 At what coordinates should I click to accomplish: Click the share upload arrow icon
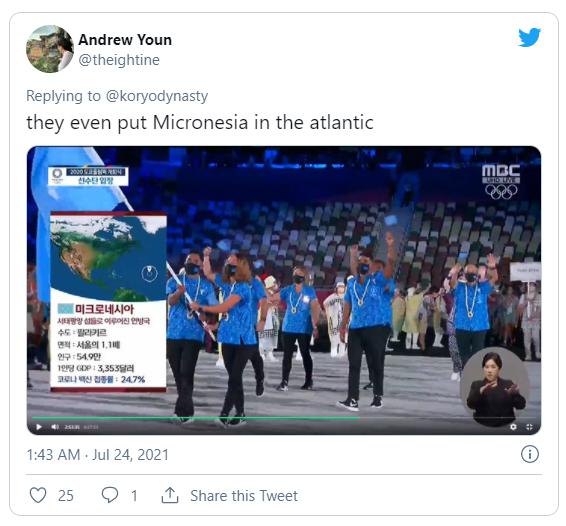pos(170,495)
